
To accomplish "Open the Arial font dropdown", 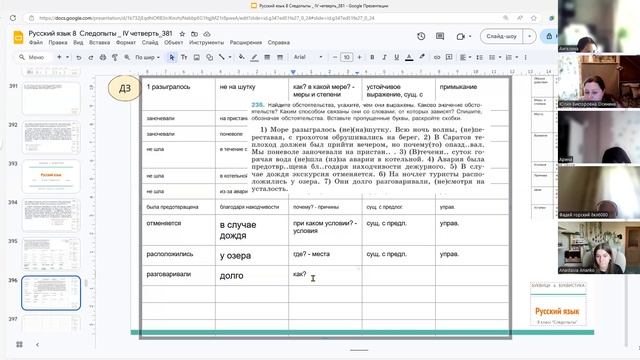I will tap(308, 58).
